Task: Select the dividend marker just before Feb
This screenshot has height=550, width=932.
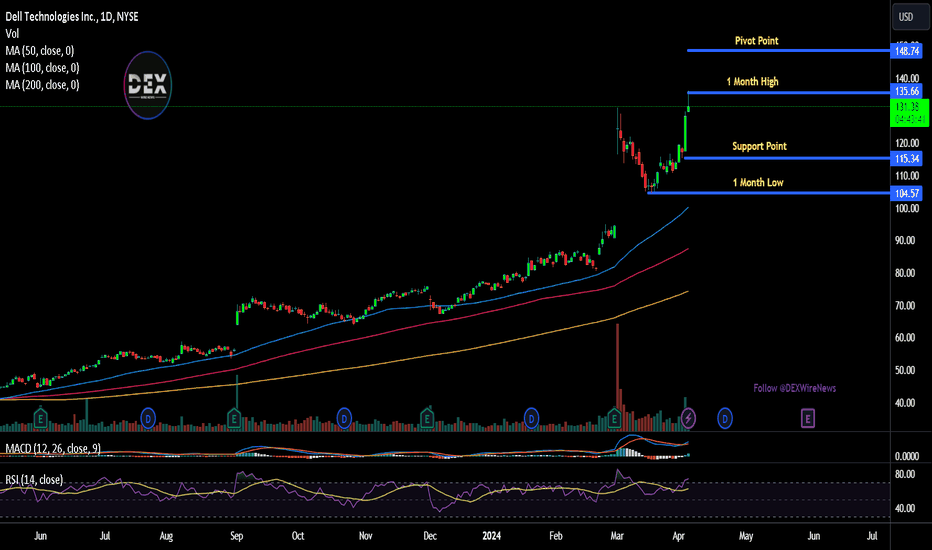Action: (x=531, y=419)
